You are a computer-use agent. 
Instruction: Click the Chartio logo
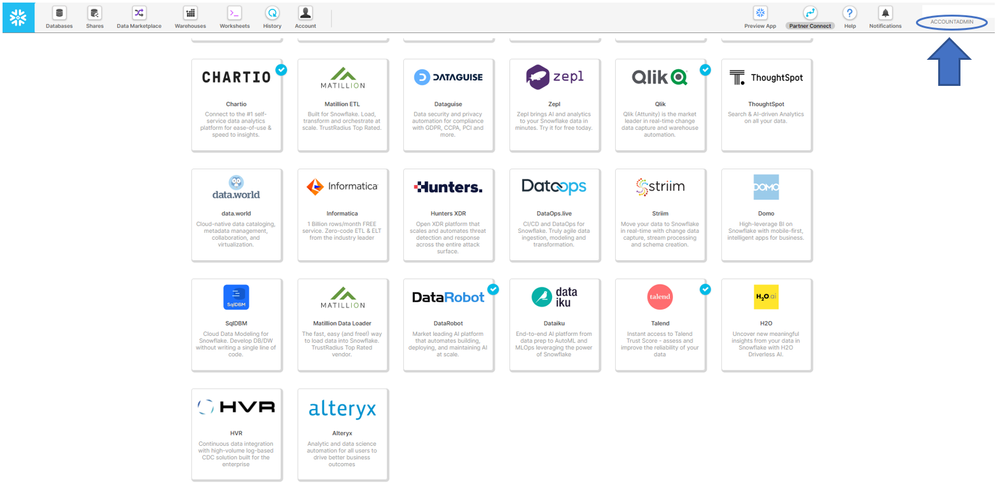[x=236, y=78]
